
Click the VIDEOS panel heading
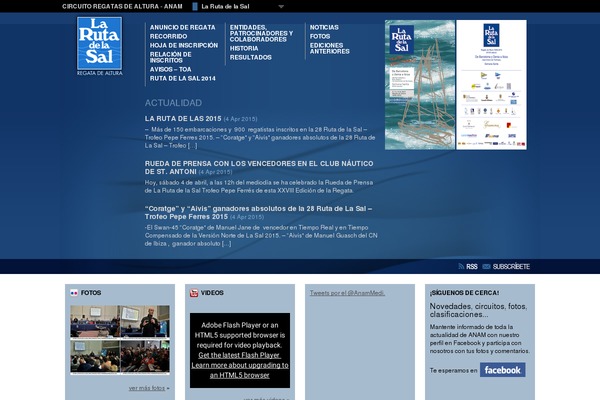pos(212,293)
